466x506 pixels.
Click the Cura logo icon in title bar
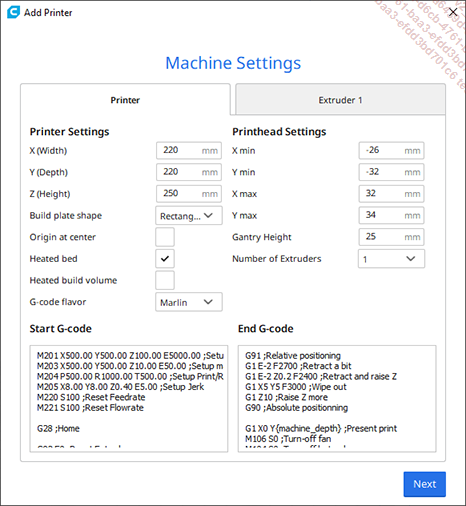[13, 12]
